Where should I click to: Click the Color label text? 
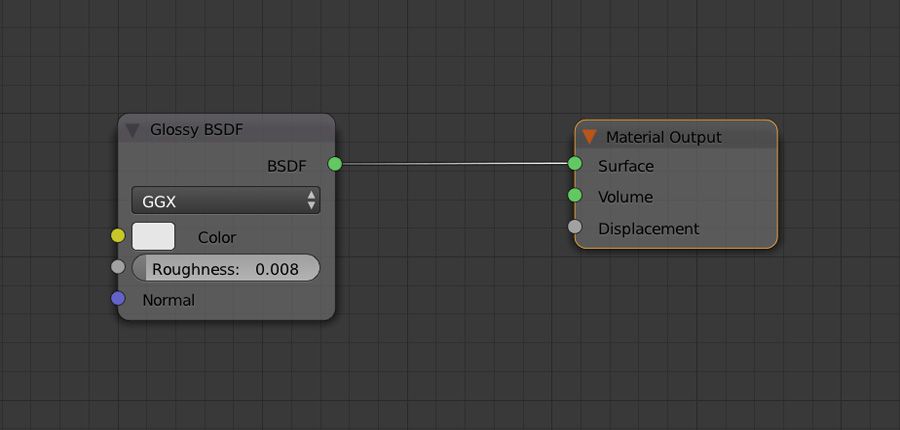point(216,238)
